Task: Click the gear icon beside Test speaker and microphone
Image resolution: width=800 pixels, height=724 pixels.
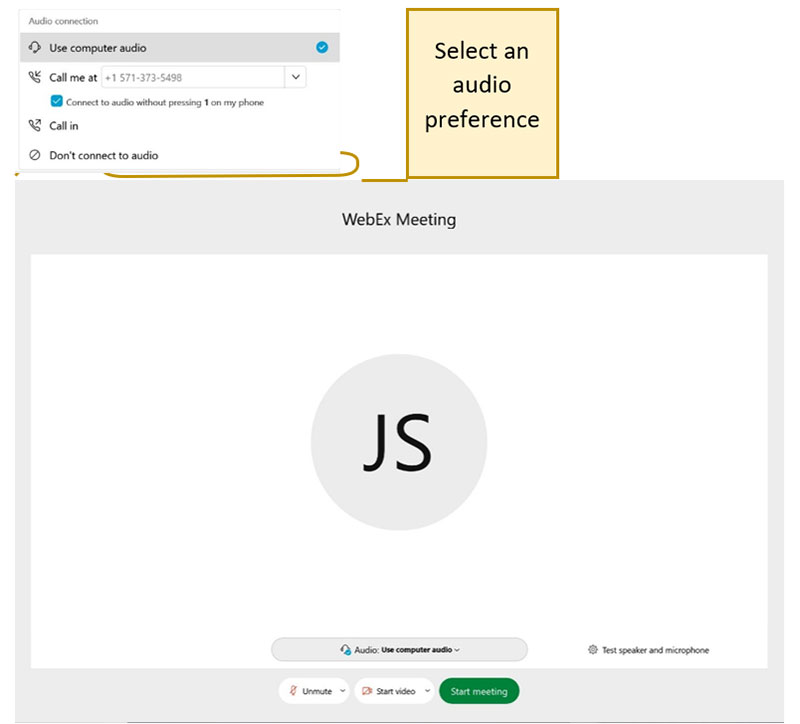Action: click(x=593, y=650)
